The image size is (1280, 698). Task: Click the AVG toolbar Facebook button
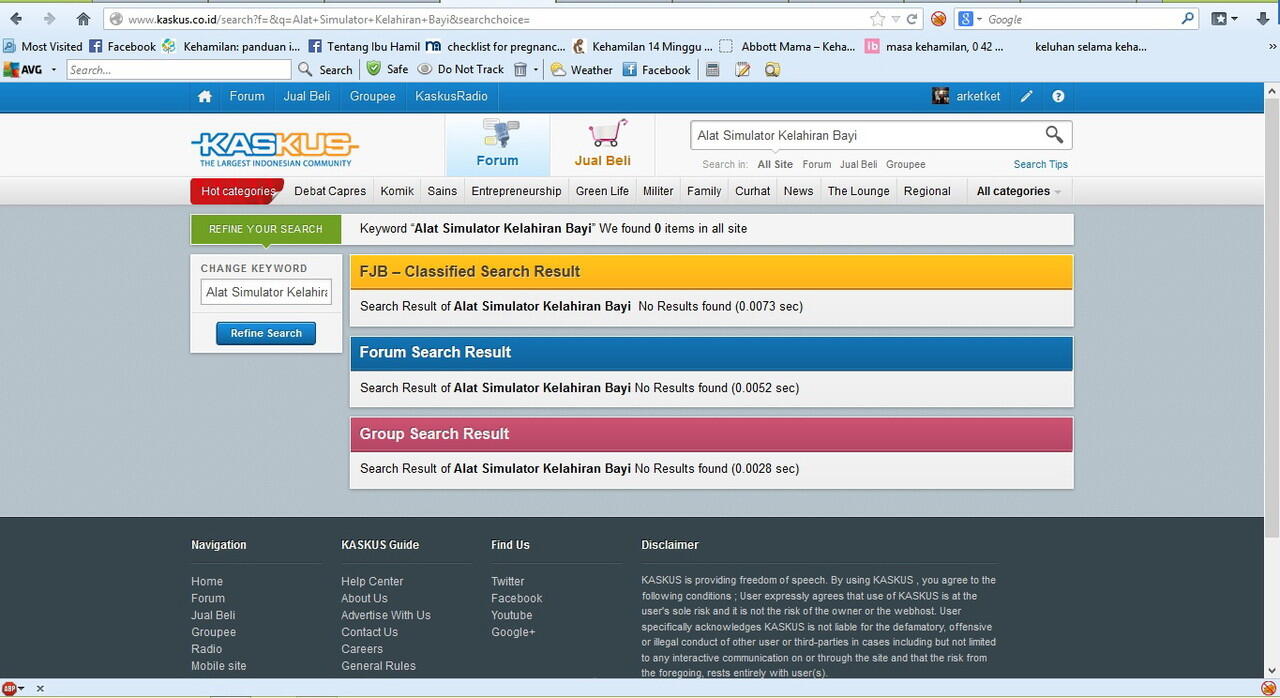pyautogui.click(x=656, y=70)
